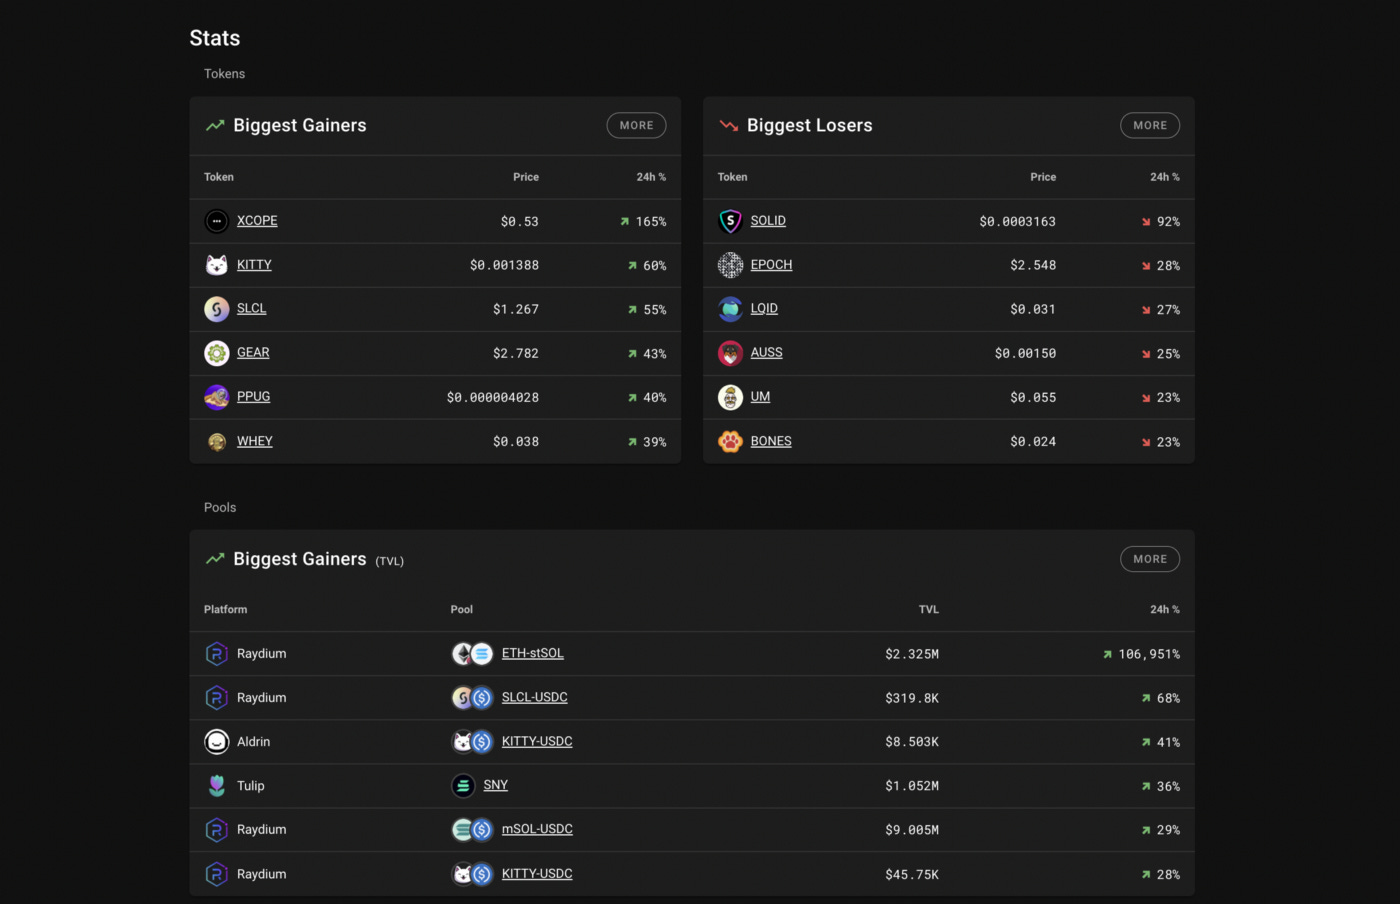Screen dimensions: 1400x904
Task: Select the GEAR token icon
Action: point(216,353)
